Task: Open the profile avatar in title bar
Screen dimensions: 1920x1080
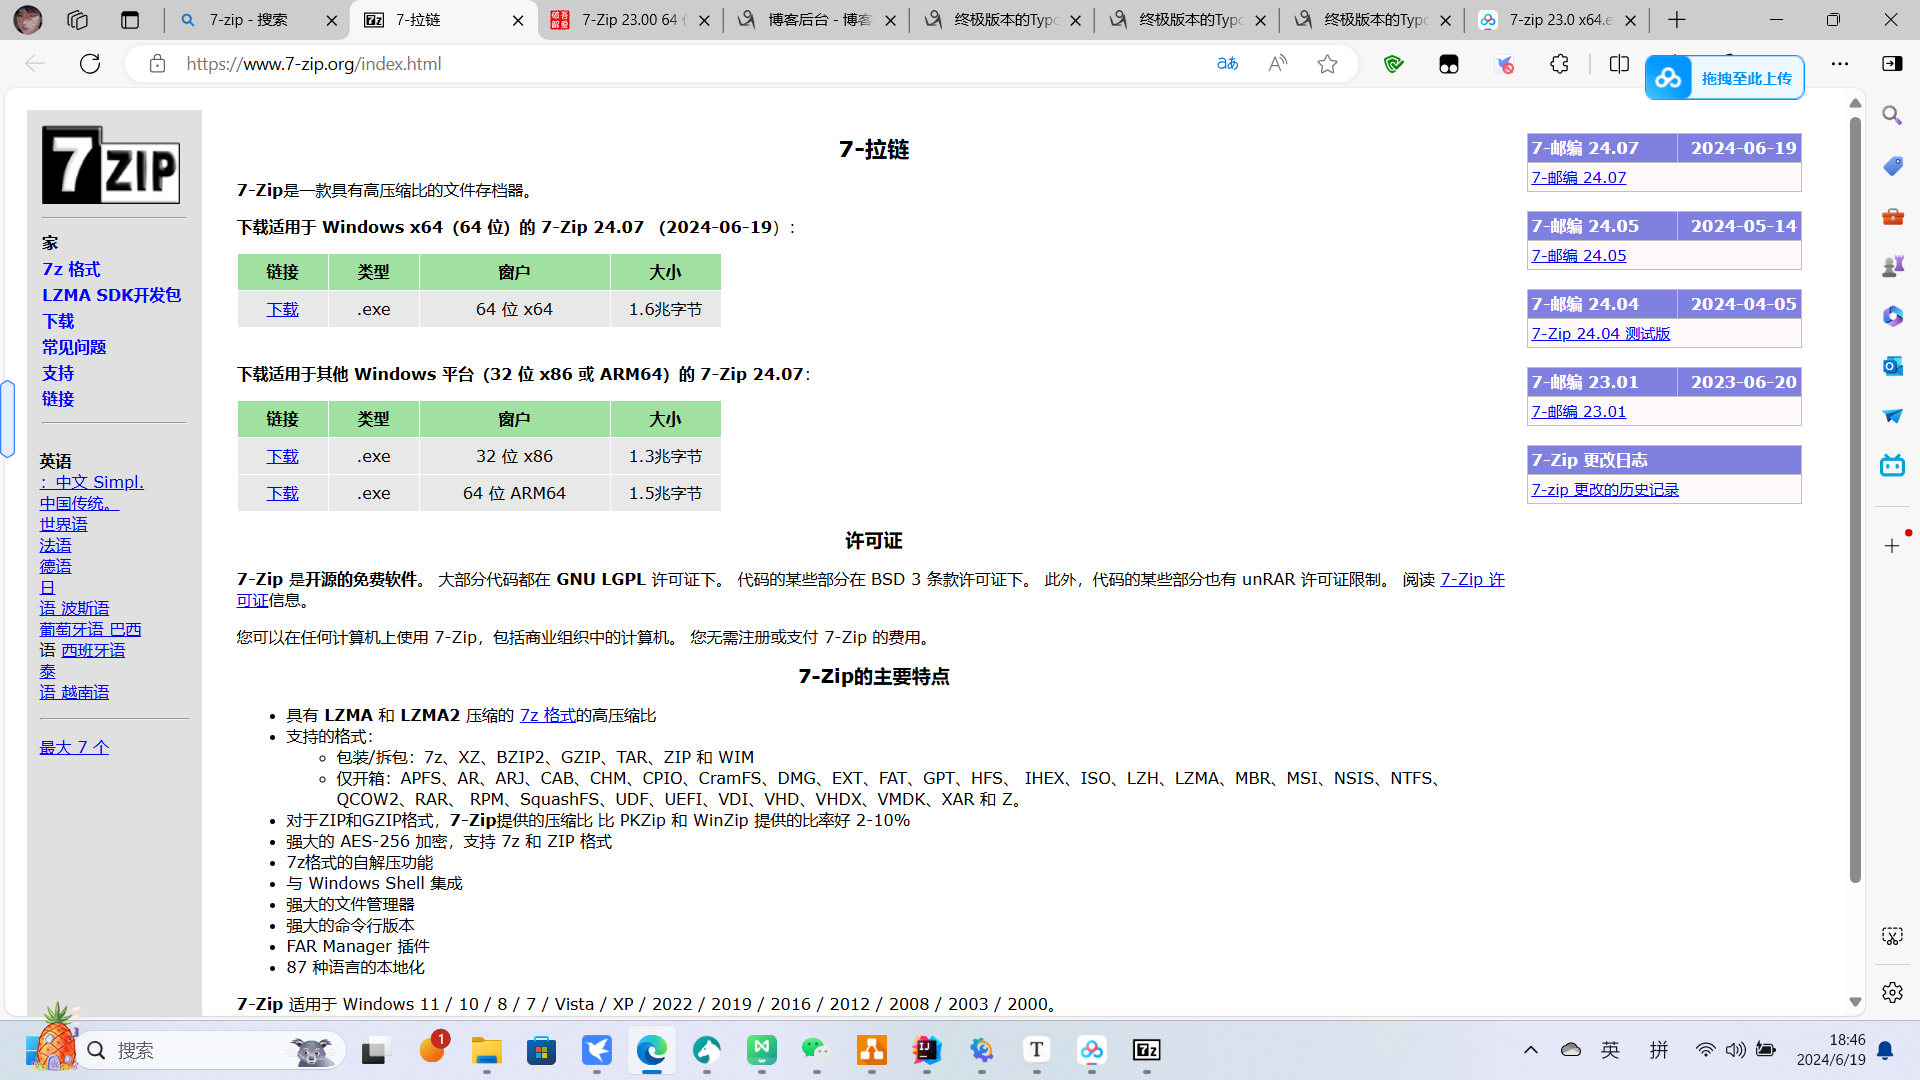Action: point(28,20)
